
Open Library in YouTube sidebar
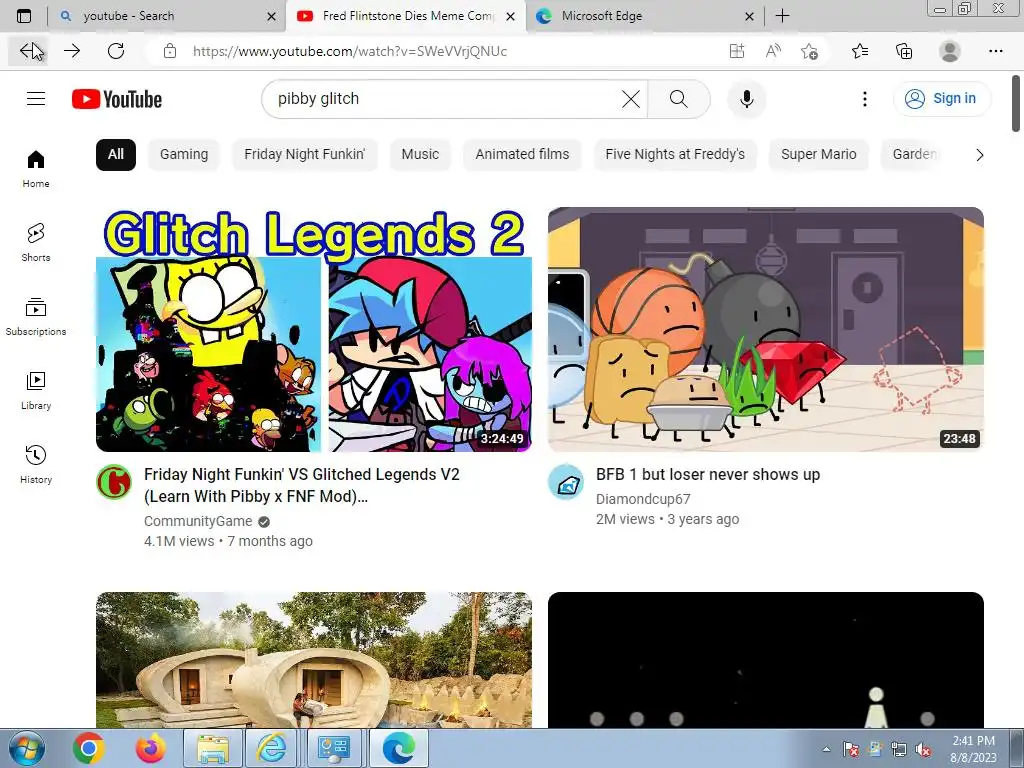pos(36,391)
